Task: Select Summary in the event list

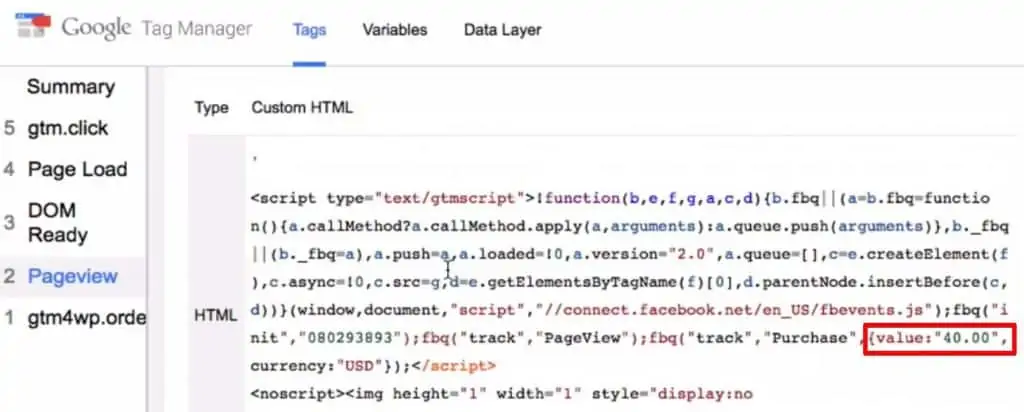Action: 71,87
